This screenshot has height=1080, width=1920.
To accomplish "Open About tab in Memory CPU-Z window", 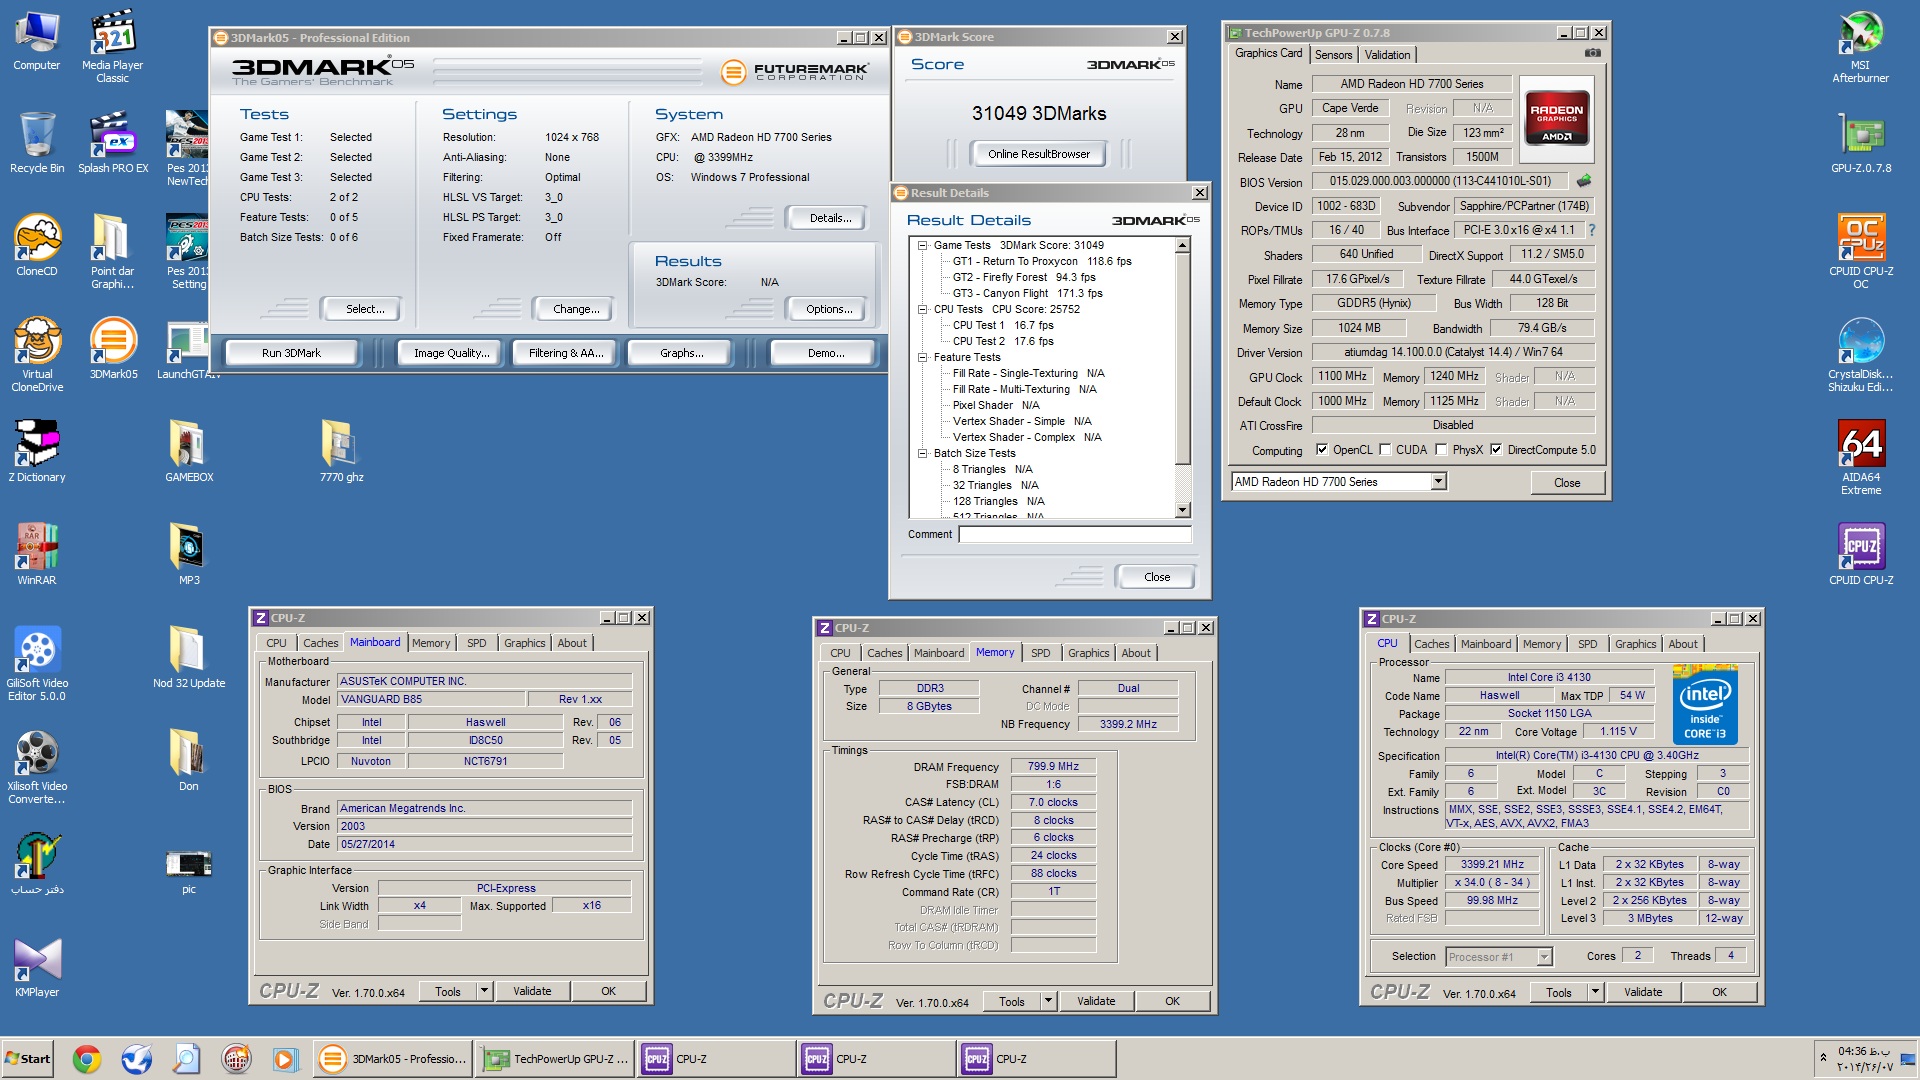I will [x=1135, y=653].
